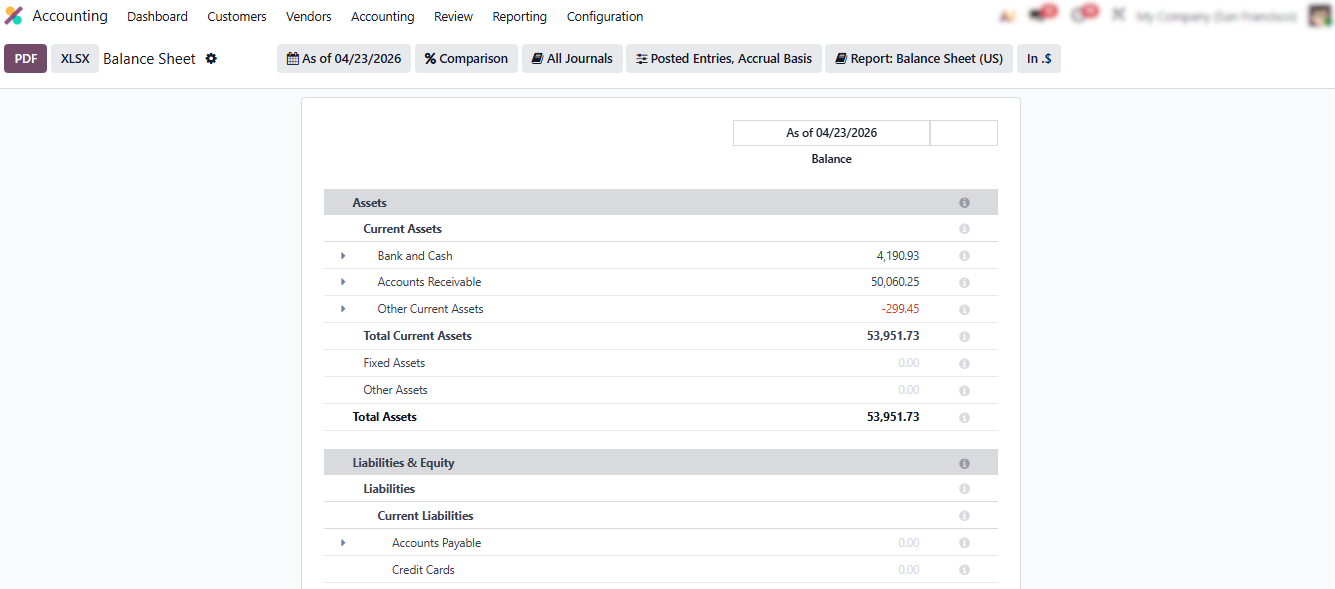Image resolution: width=1335 pixels, height=589 pixels.
Task: Expand the Bank and Cash row
Action: coord(343,256)
